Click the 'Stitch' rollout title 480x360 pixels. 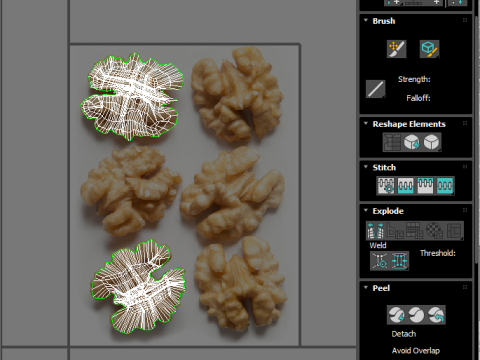384,167
